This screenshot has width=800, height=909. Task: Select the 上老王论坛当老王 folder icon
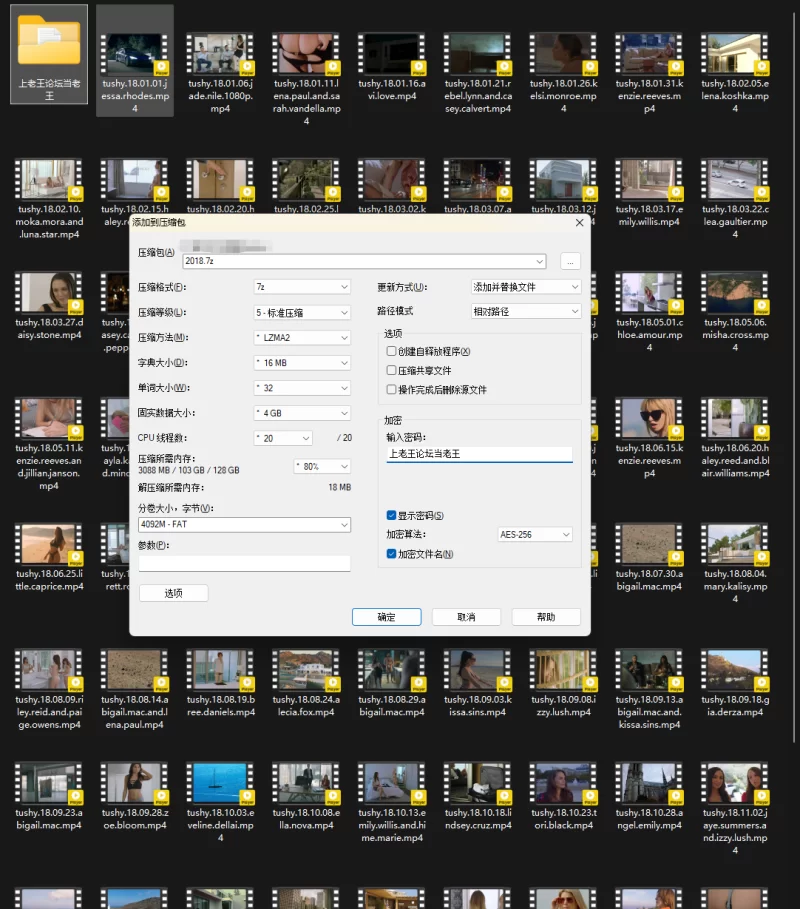point(49,53)
